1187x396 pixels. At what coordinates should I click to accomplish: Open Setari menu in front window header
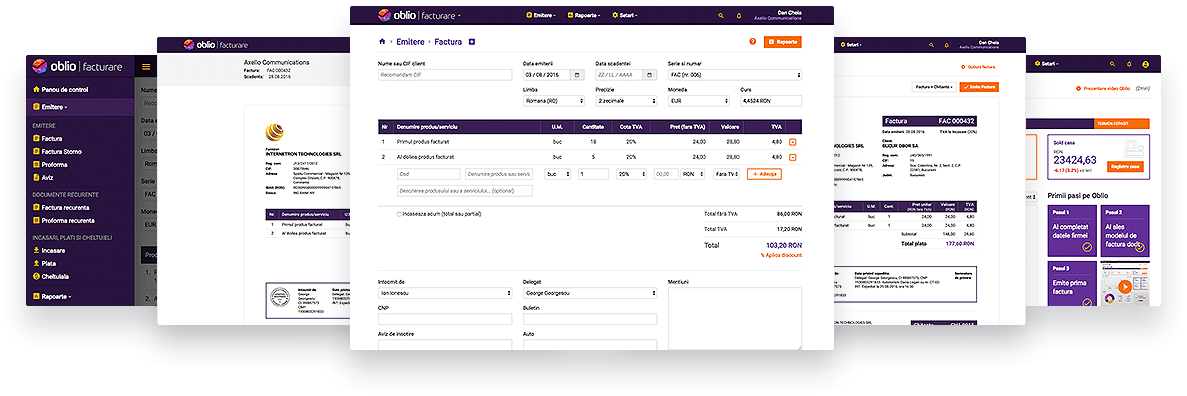point(625,15)
